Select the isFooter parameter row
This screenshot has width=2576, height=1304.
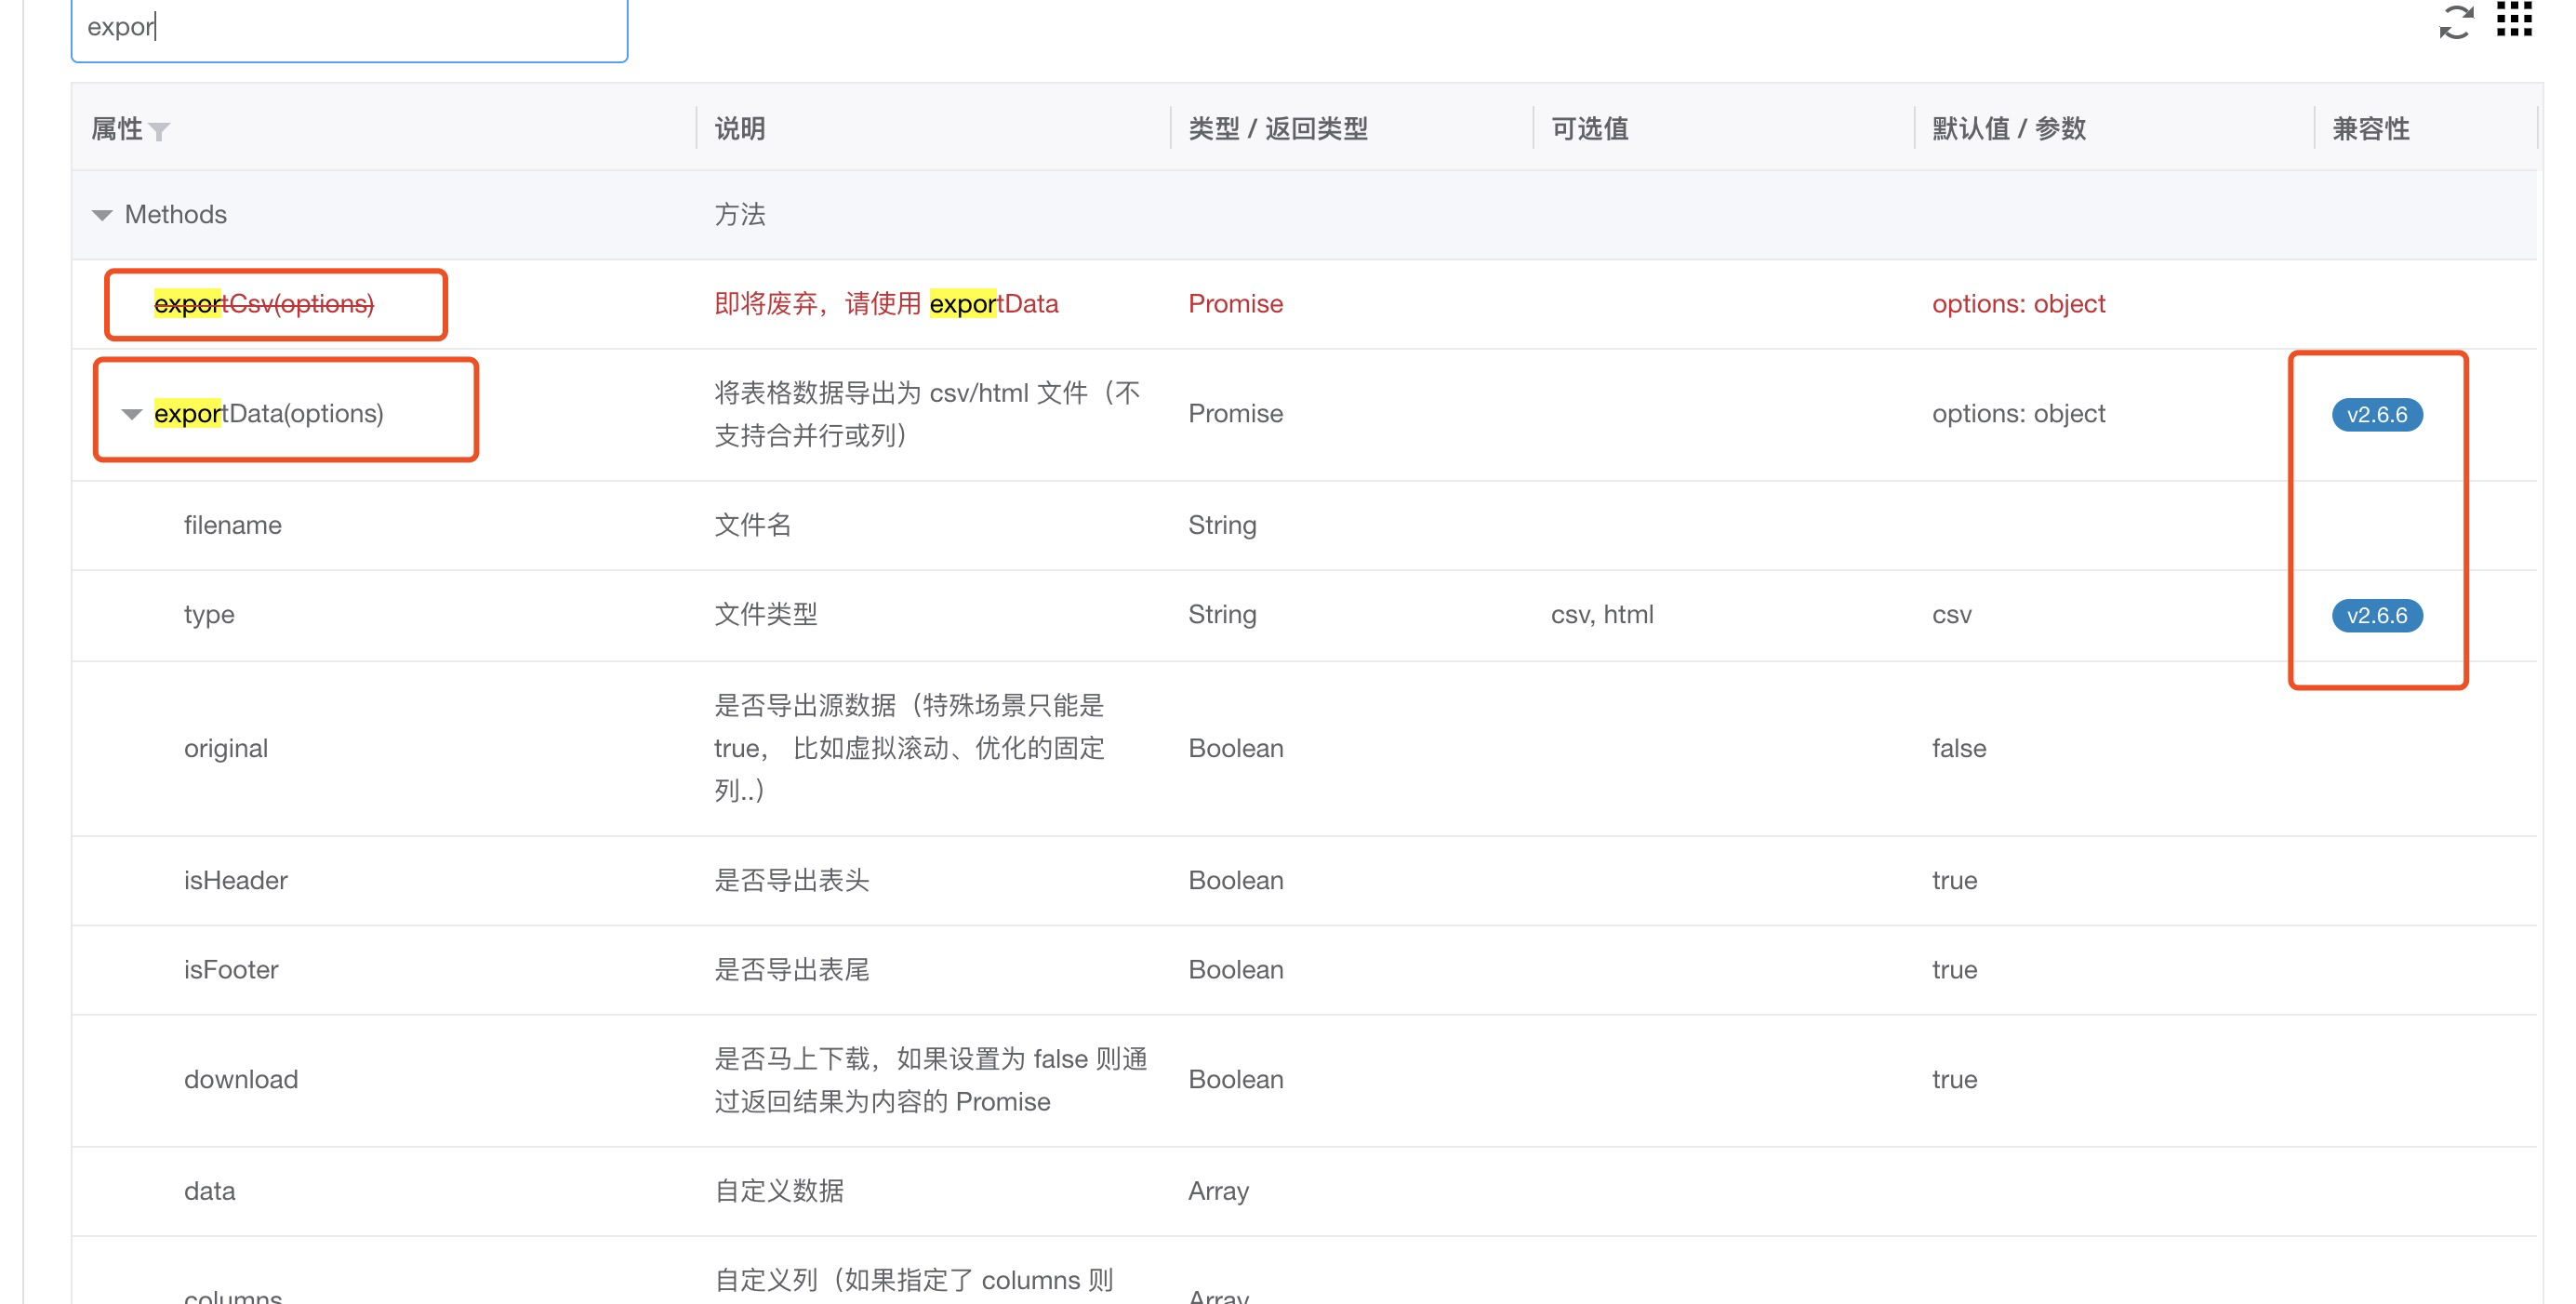(x=231, y=969)
